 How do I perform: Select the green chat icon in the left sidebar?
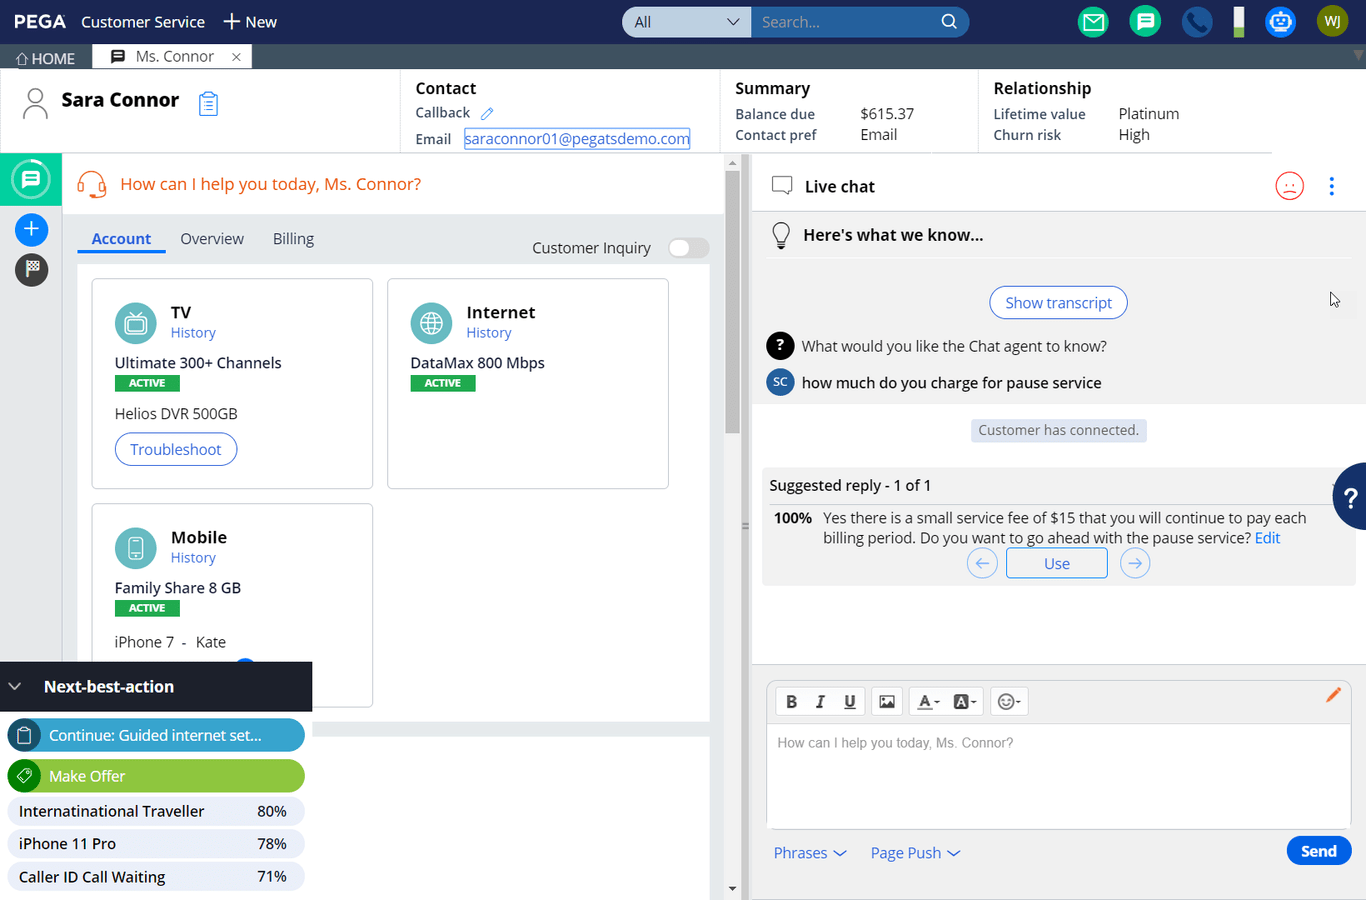(x=31, y=178)
